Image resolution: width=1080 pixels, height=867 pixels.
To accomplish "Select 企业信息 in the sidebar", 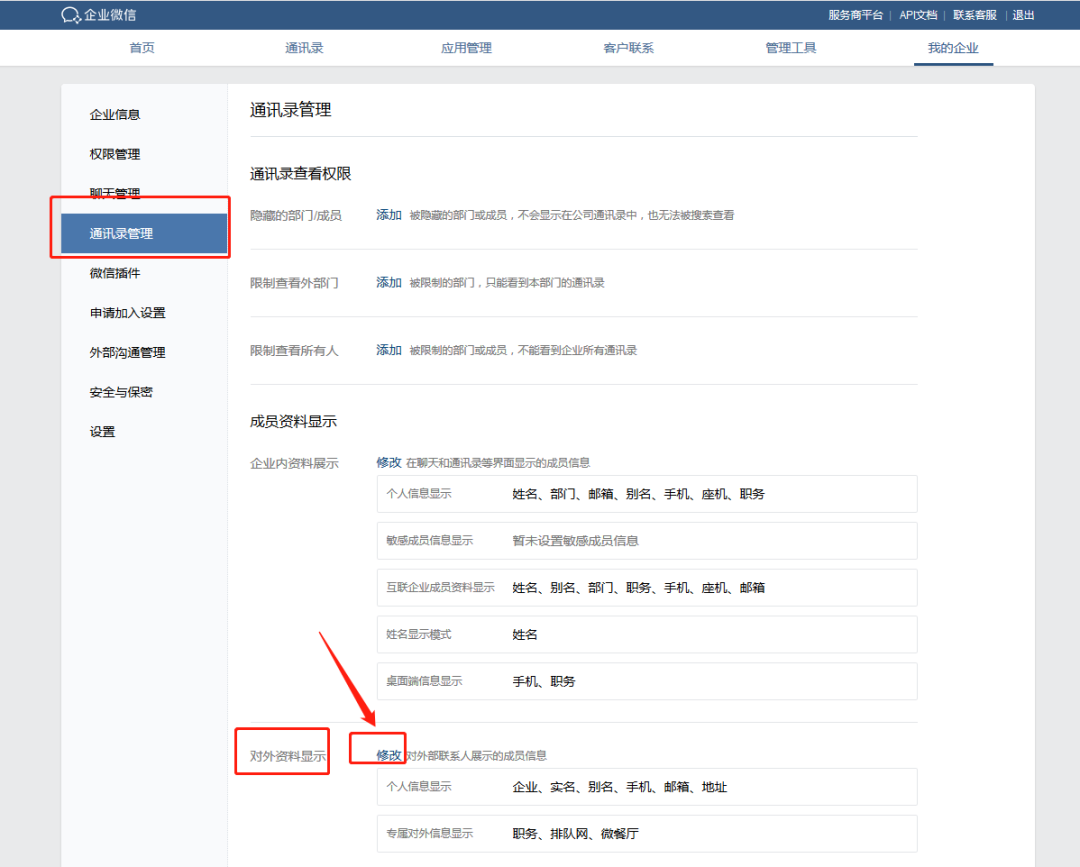I will pos(113,114).
